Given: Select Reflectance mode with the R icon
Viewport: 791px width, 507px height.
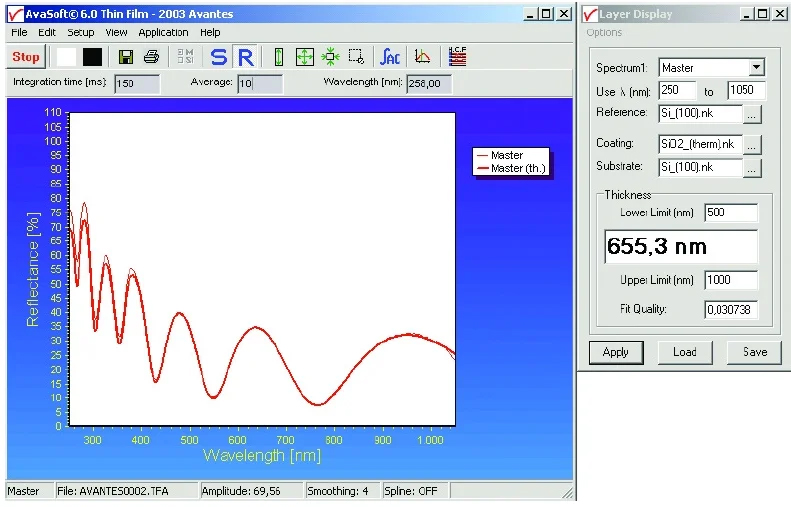Looking at the screenshot, I should 246,57.
